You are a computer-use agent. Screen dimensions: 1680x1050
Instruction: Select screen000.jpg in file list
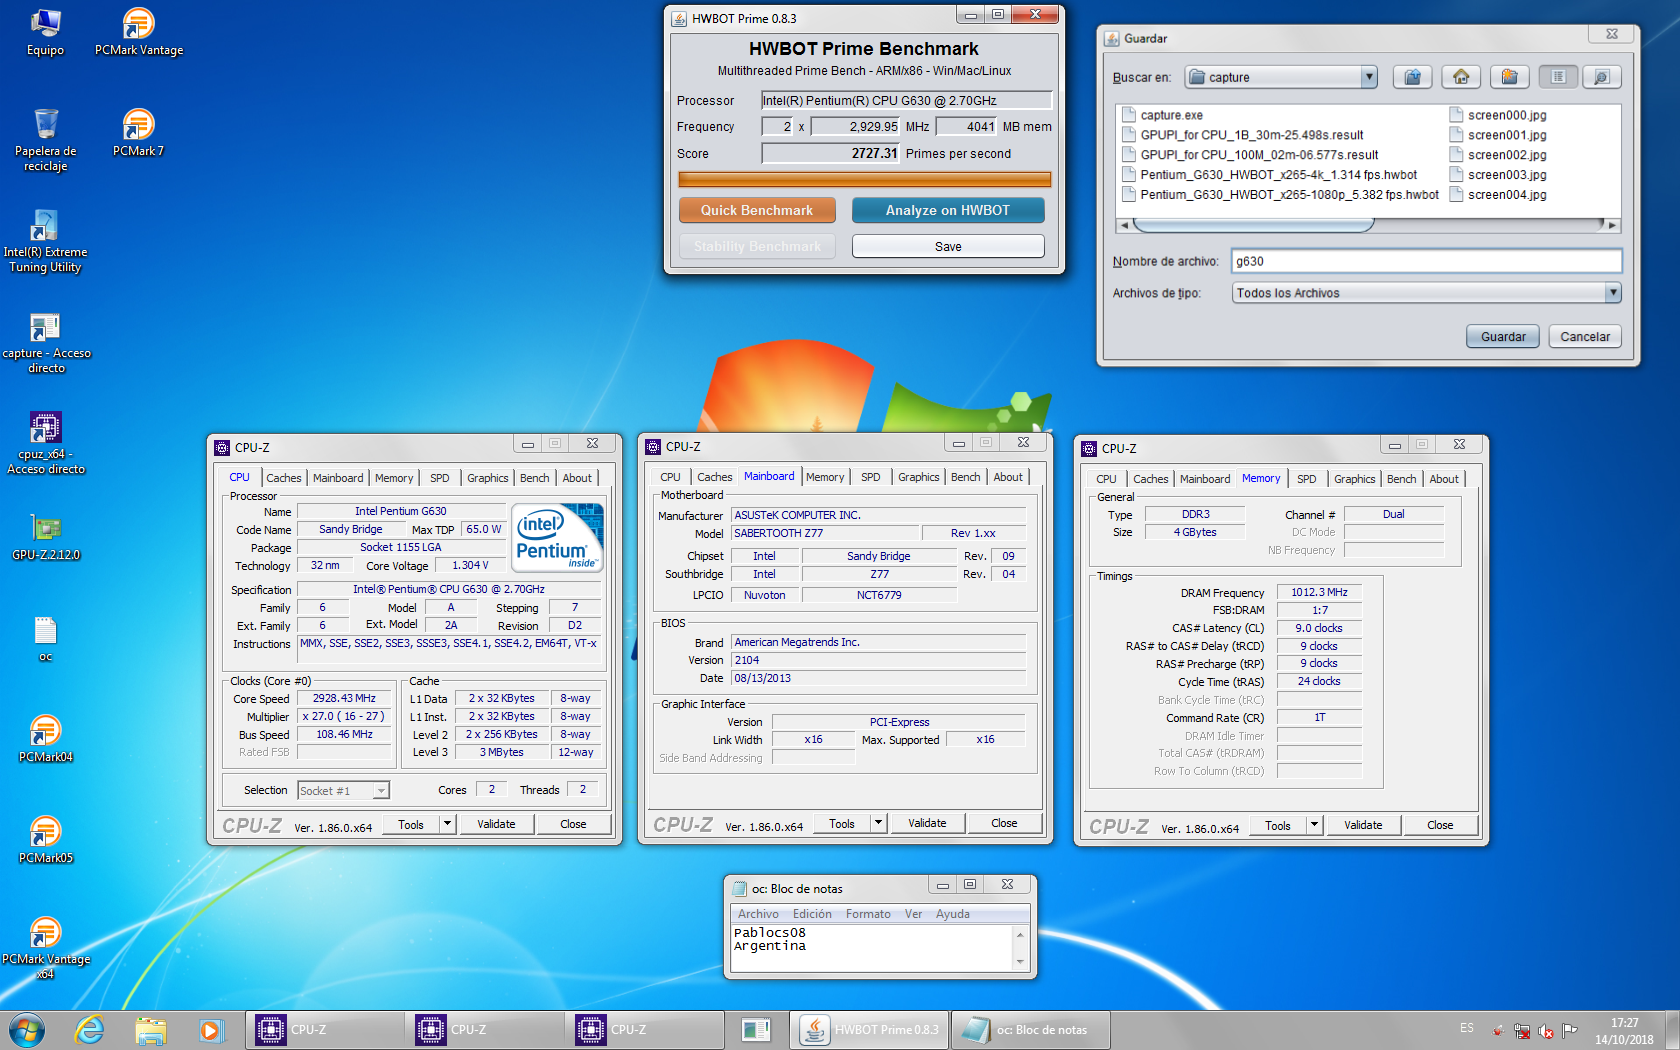(x=1498, y=115)
